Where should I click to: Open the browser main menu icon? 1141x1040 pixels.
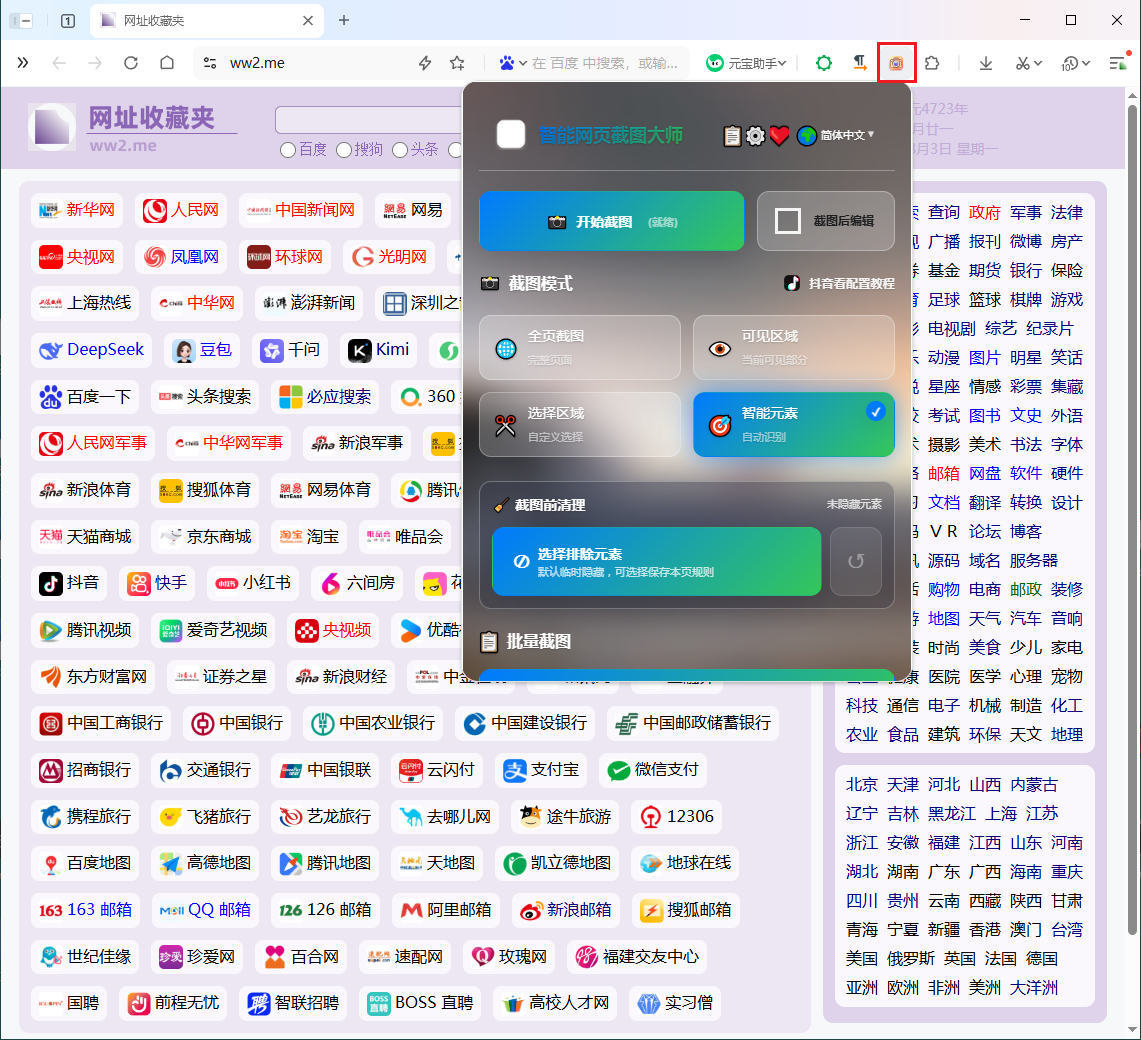1118,63
